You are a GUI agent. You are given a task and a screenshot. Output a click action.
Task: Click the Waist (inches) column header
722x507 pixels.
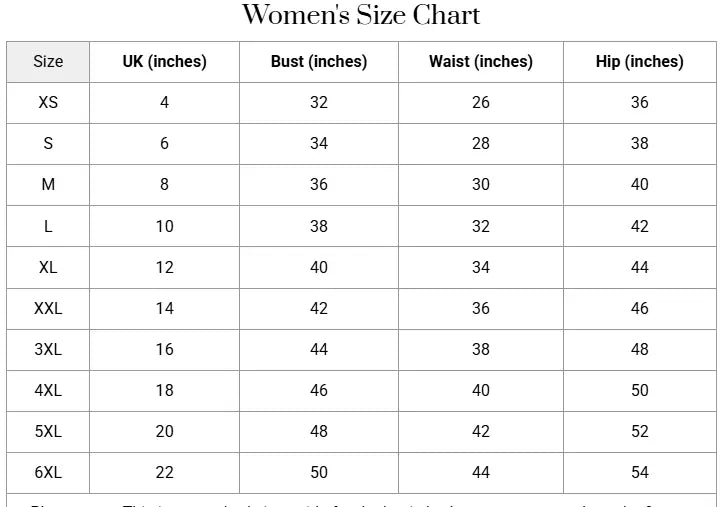[481, 62]
